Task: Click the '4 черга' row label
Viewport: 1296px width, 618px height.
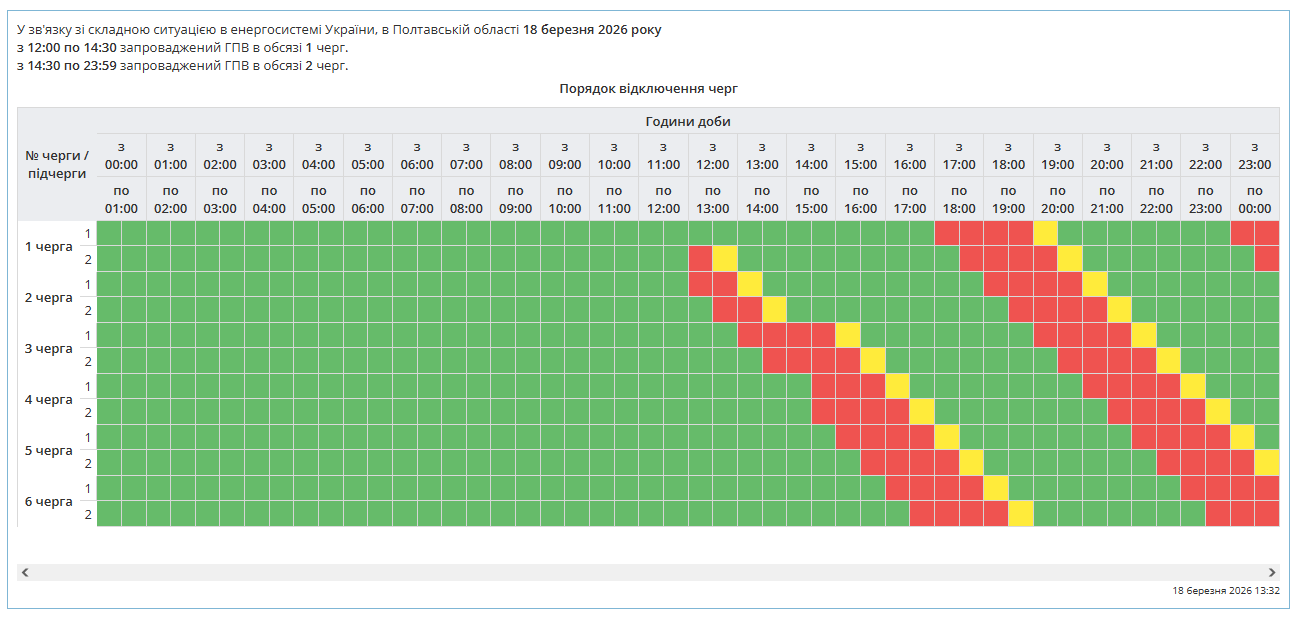Action: pos(49,400)
